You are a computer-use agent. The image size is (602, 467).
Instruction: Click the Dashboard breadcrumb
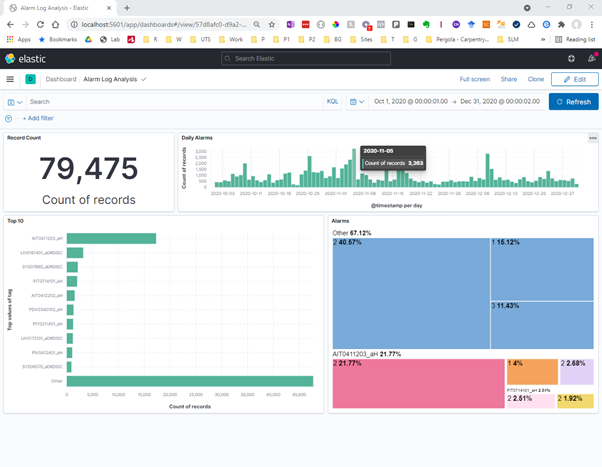[x=60, y=79]
